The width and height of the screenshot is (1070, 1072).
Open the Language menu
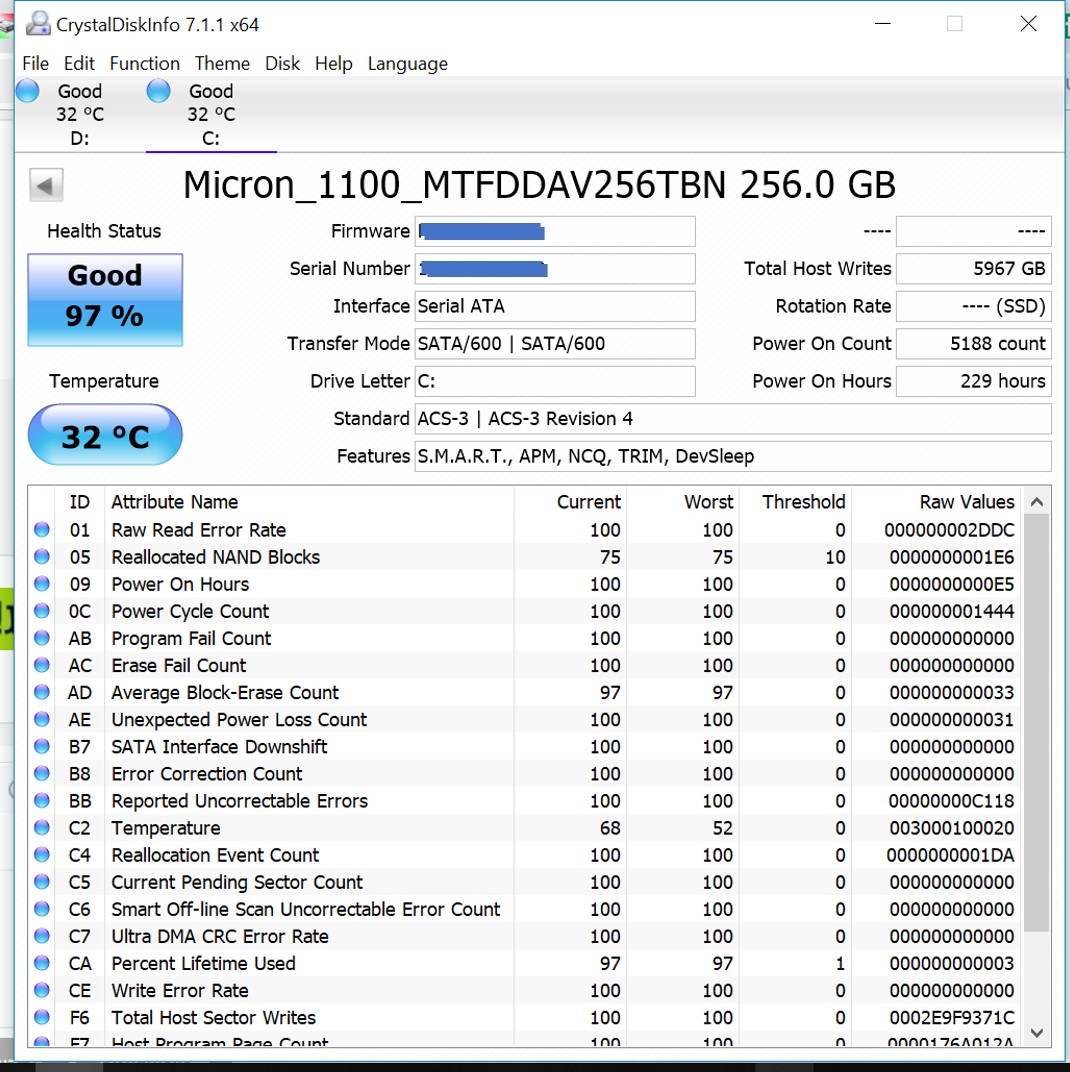click(407, 63)
